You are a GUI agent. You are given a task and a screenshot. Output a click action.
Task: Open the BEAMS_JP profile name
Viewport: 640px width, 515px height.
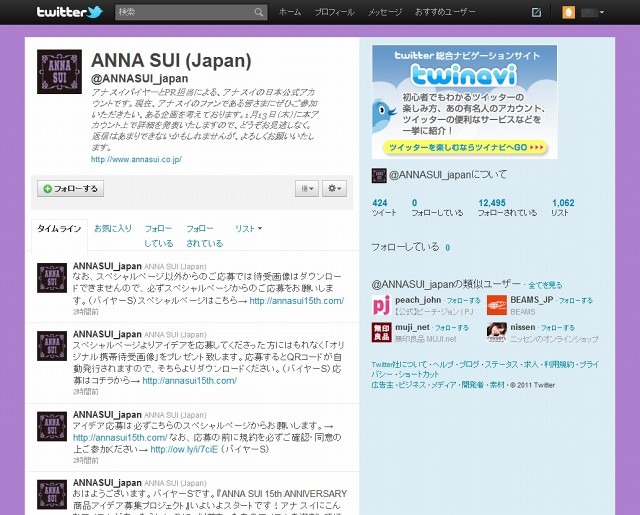click(x=531, y=300)
